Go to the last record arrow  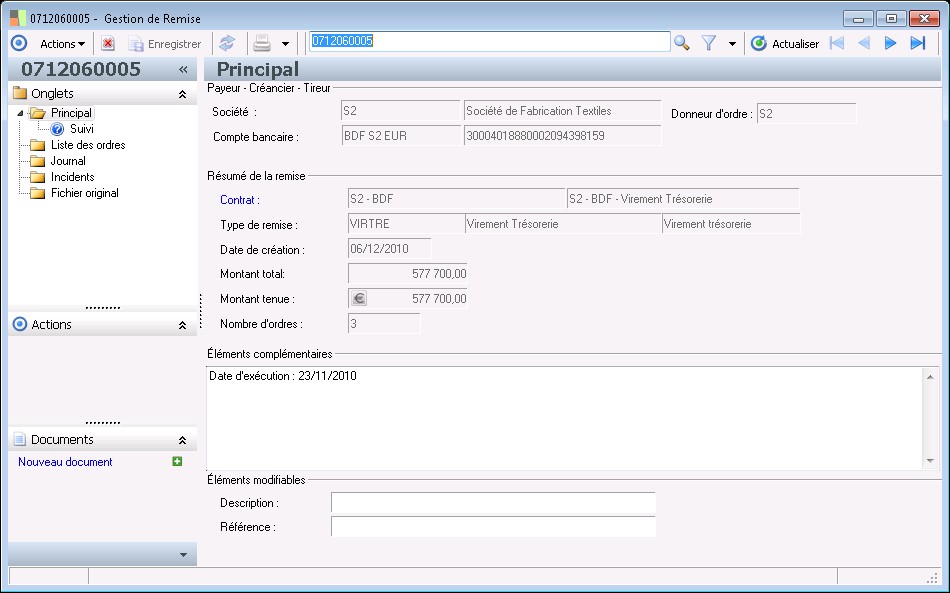(917, 43)
